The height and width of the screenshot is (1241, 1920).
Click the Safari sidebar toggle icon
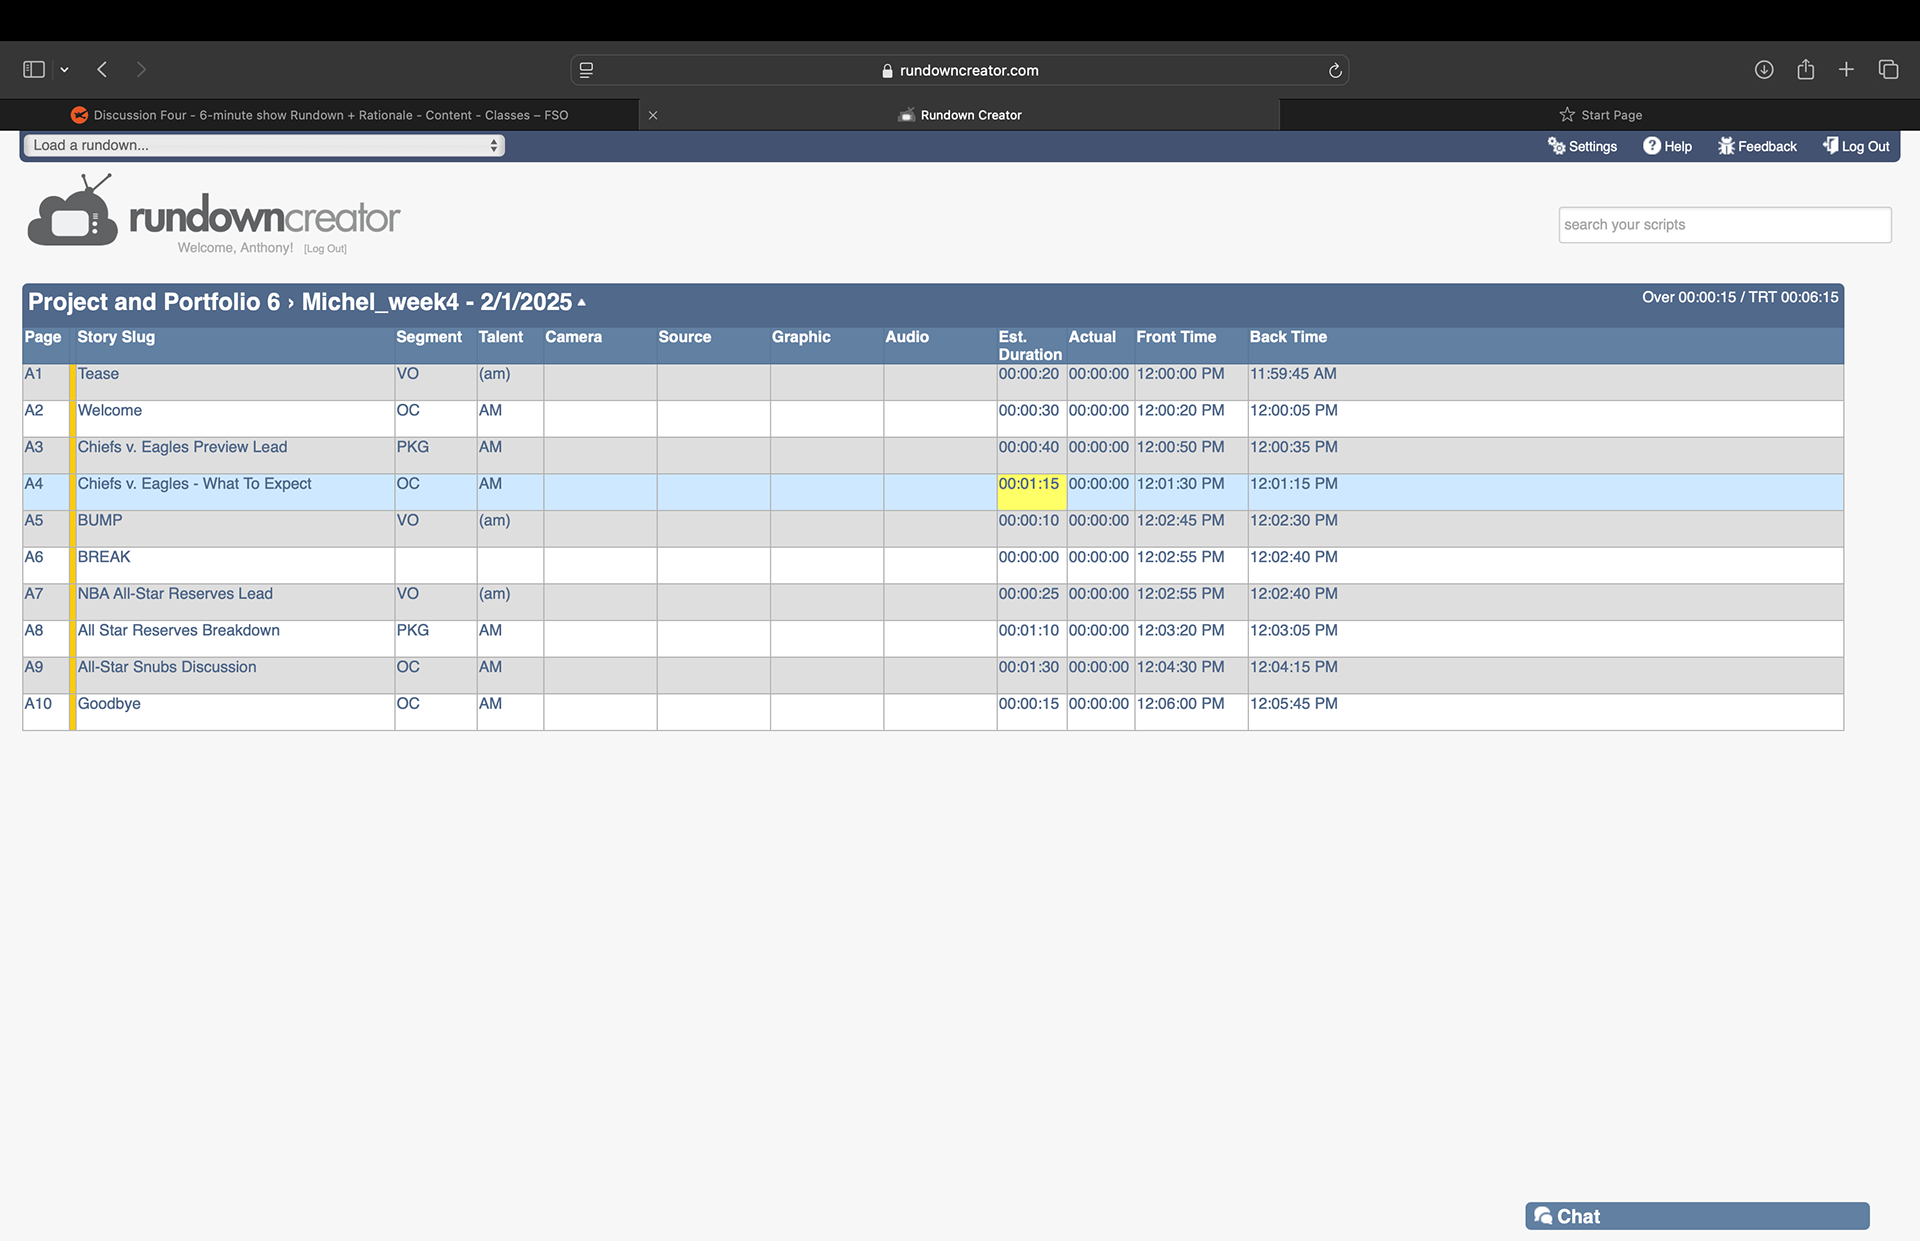tap(34, 69)
